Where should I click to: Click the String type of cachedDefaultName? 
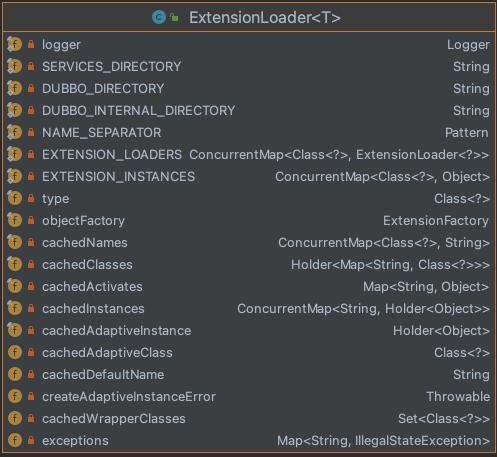tap(471, 375)
